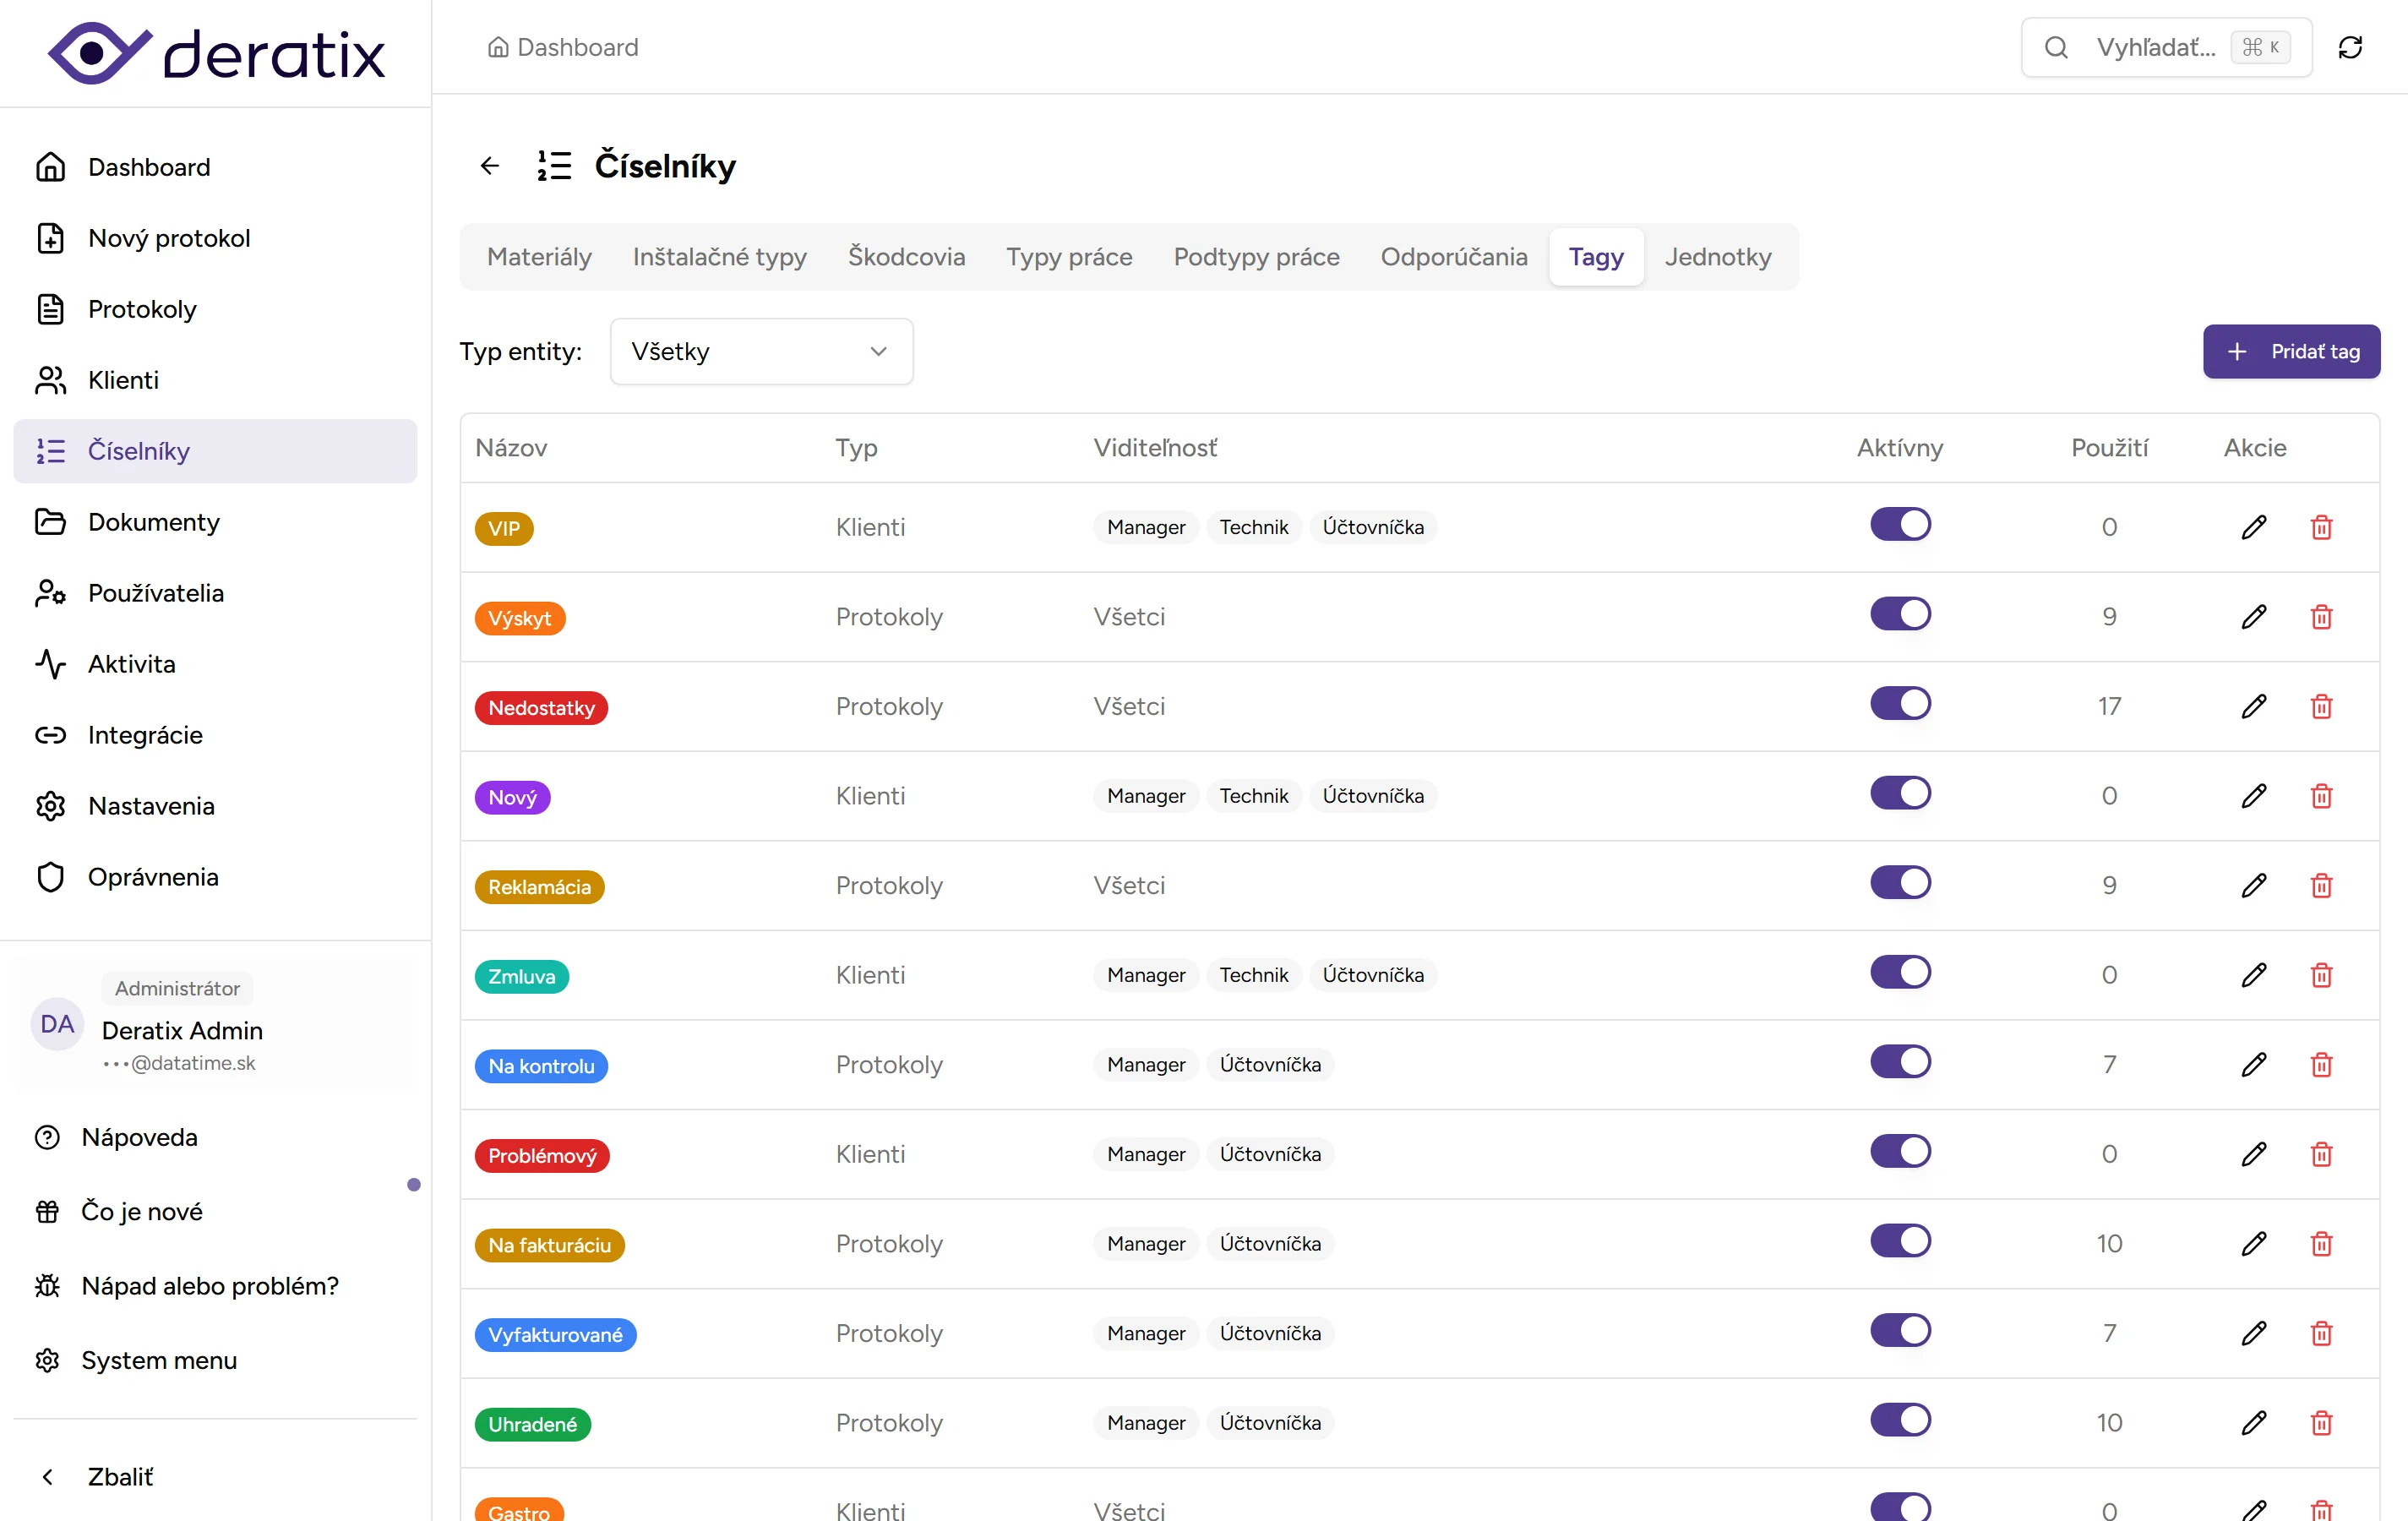
Task: Click the back arrow beside Číselníky heading
Action: 489,166
